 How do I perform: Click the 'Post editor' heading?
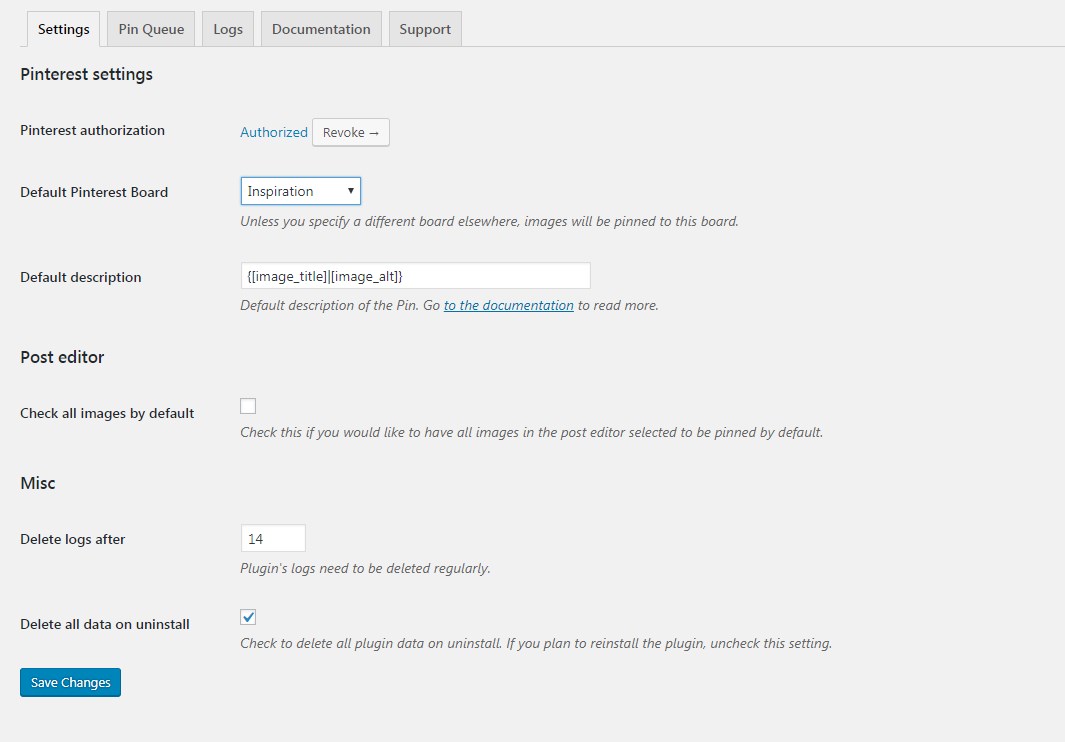(62, 357)
